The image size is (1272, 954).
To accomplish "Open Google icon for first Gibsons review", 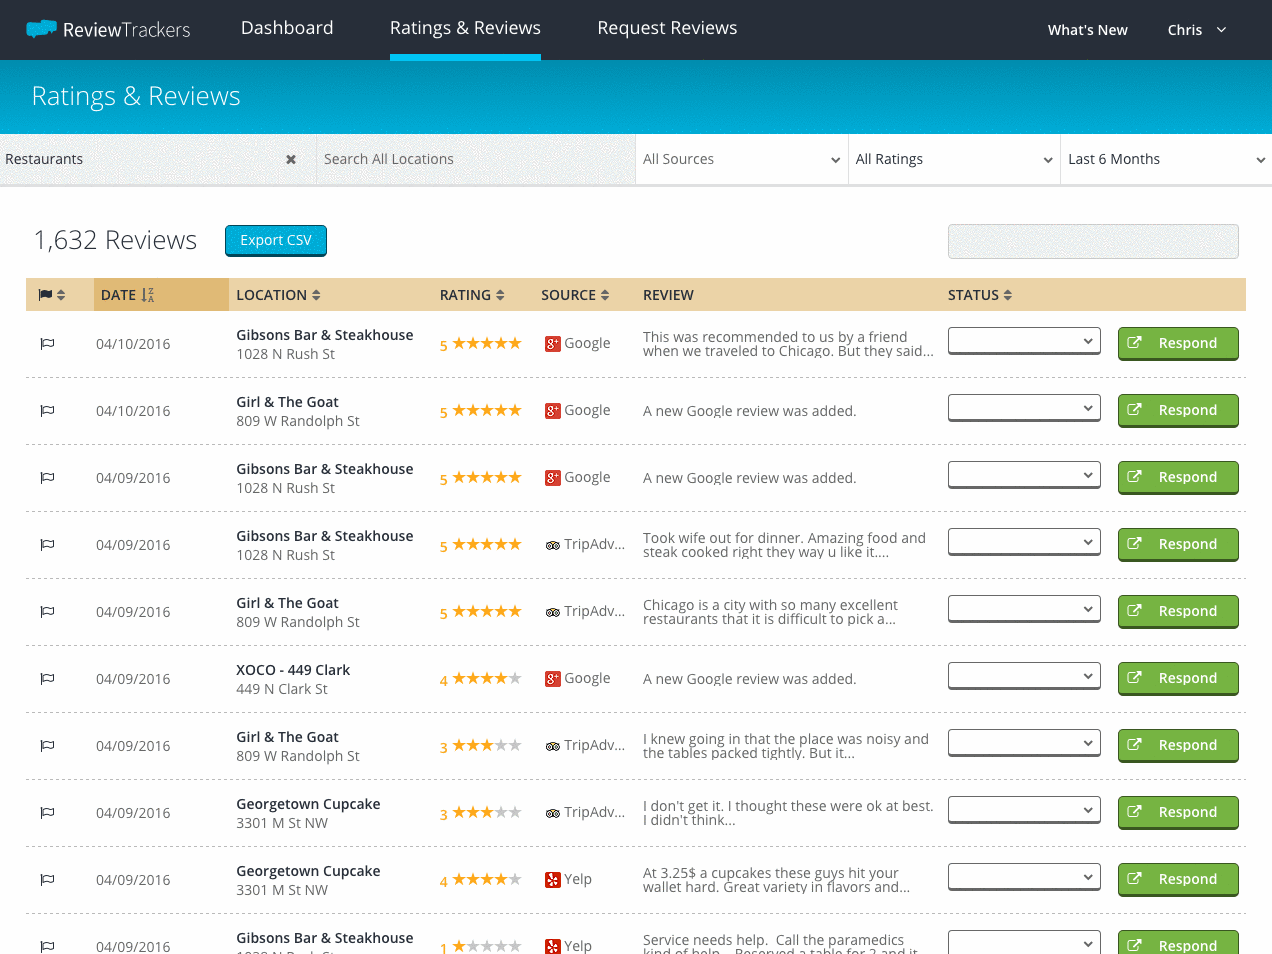I will (553, 344).
